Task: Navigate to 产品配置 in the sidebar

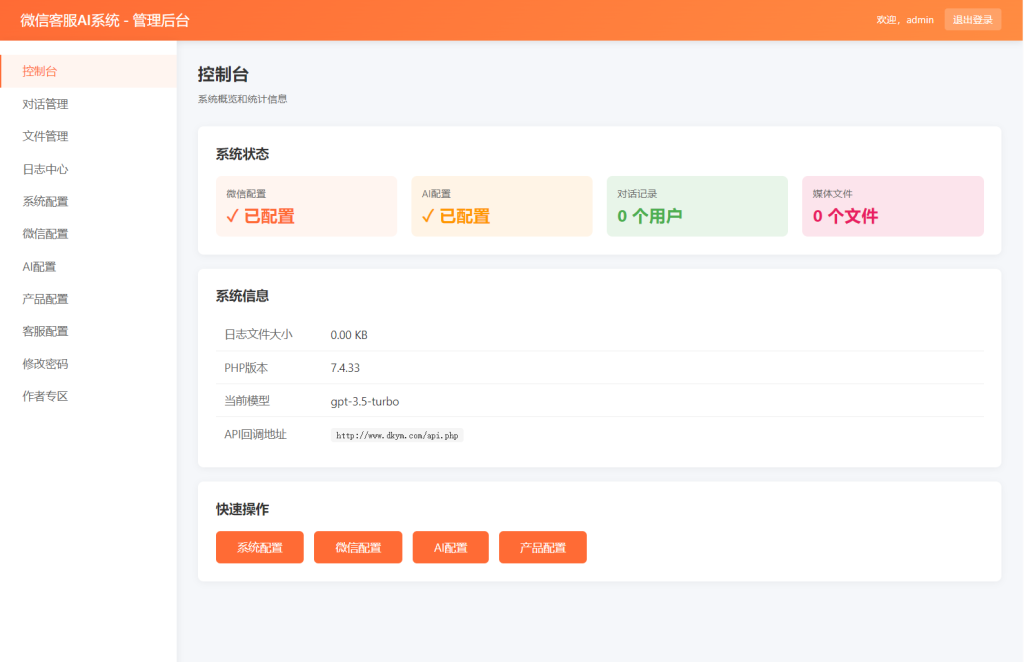Action: pyautogui.click(x=46, y=298)
